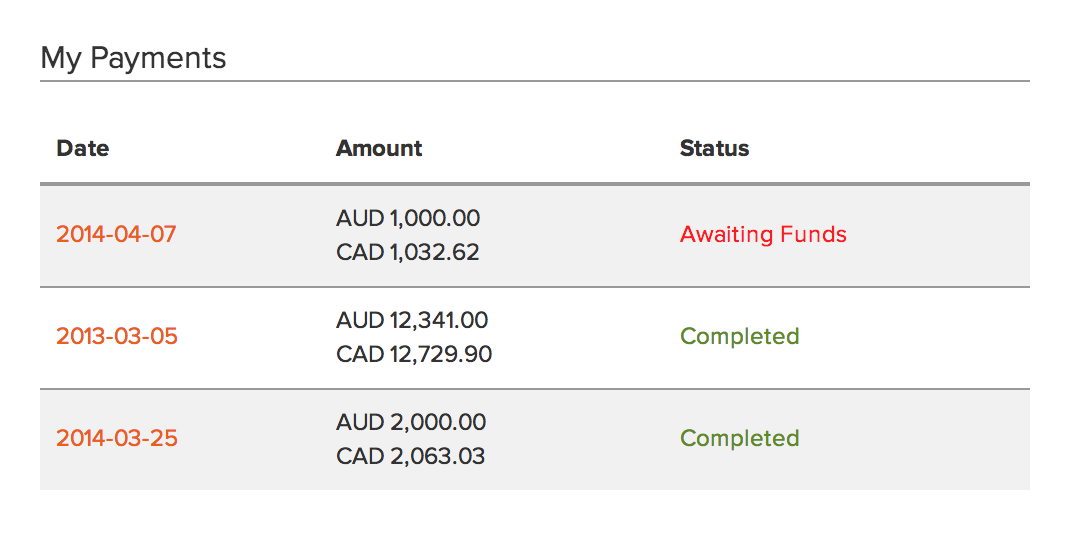Select the CAD 2,063.03 amount
This screenshot has height=544, width=1078.
(x=411, y=456)
